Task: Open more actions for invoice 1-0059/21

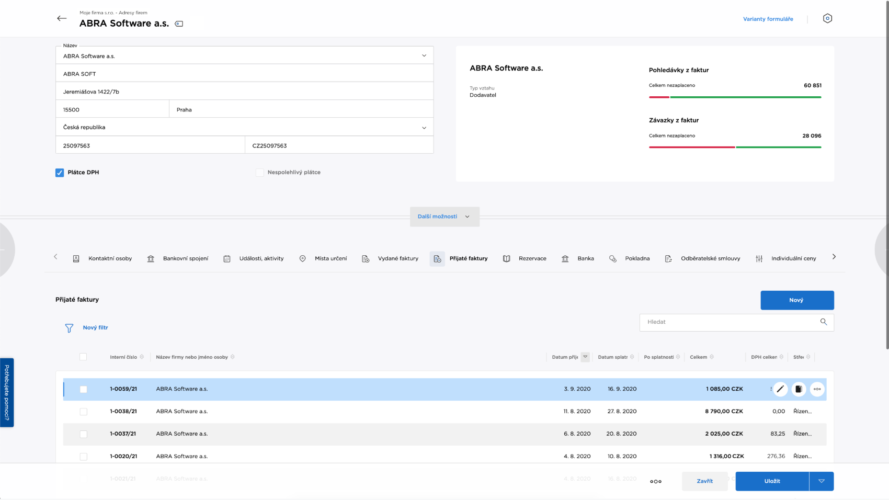Action: pyautogui.click(x=817, y=389)
